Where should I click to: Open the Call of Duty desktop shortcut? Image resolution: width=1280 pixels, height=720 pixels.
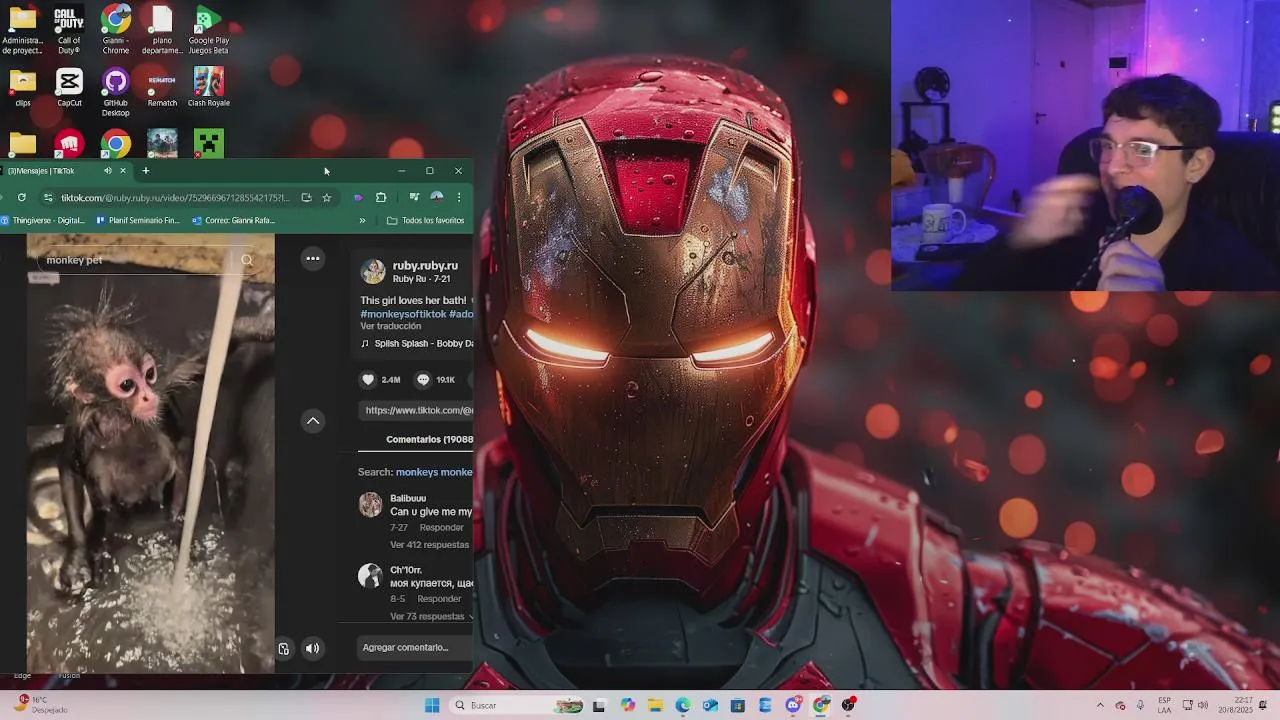point(69,30)
